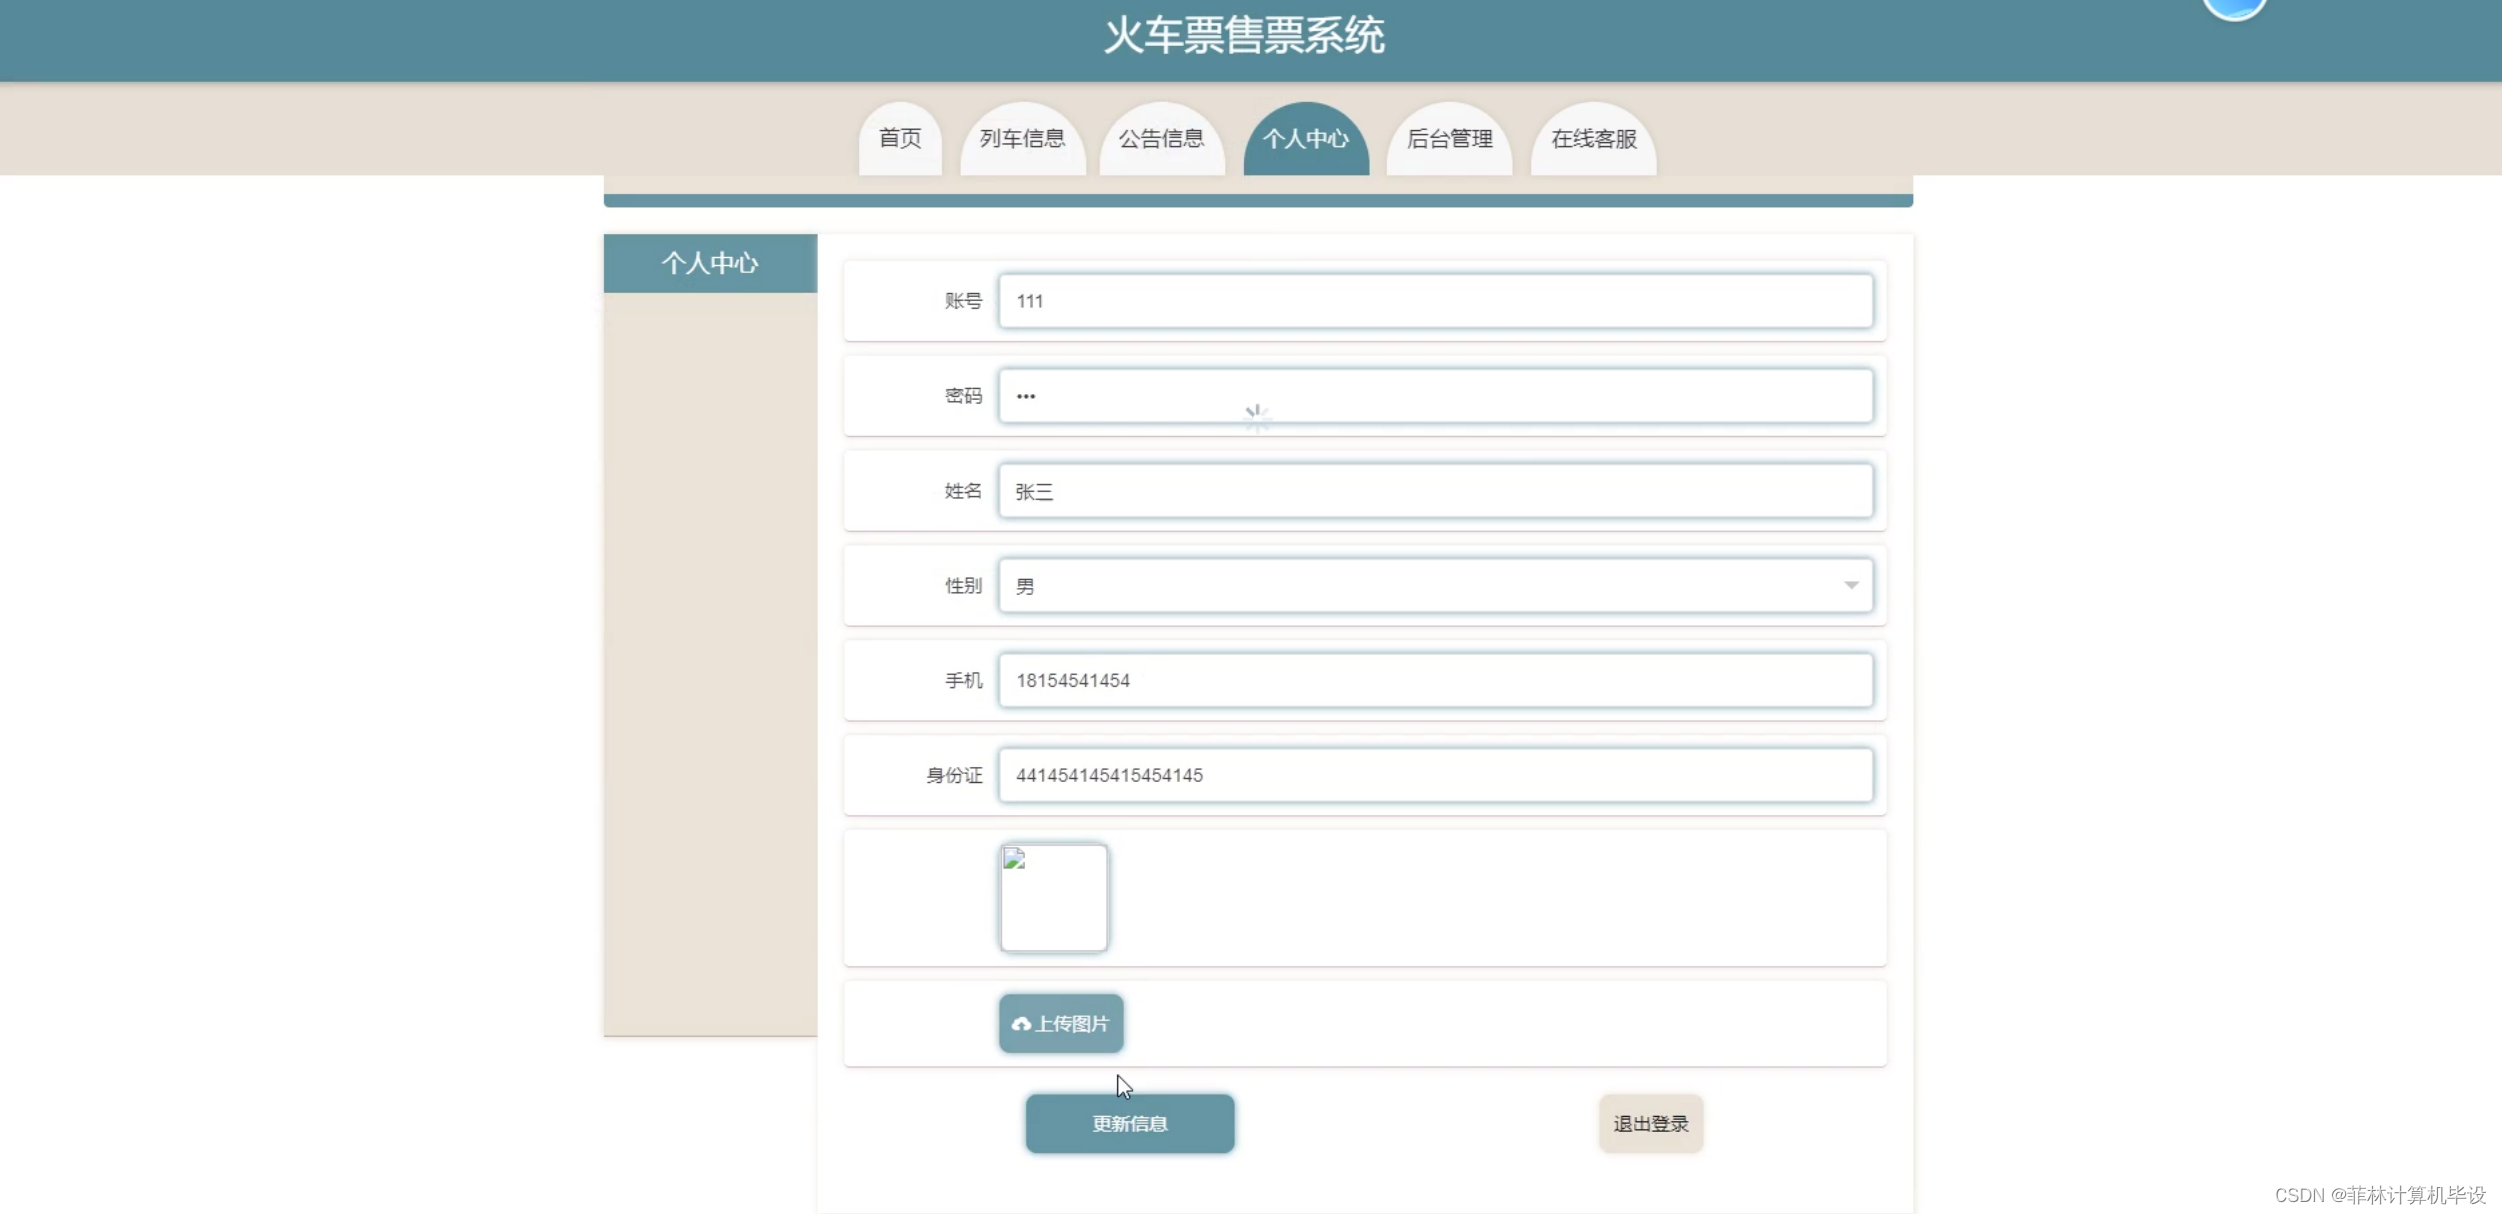
Task: Click the 上传图片 upload button
Action: tap(1060, 1024)
